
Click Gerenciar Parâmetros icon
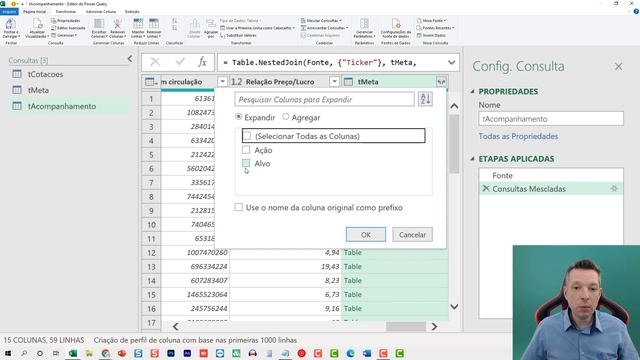364,24
